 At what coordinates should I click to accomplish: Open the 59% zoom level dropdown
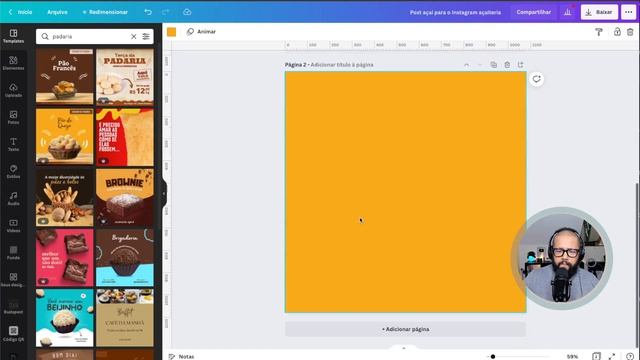(x=572, y=356)
